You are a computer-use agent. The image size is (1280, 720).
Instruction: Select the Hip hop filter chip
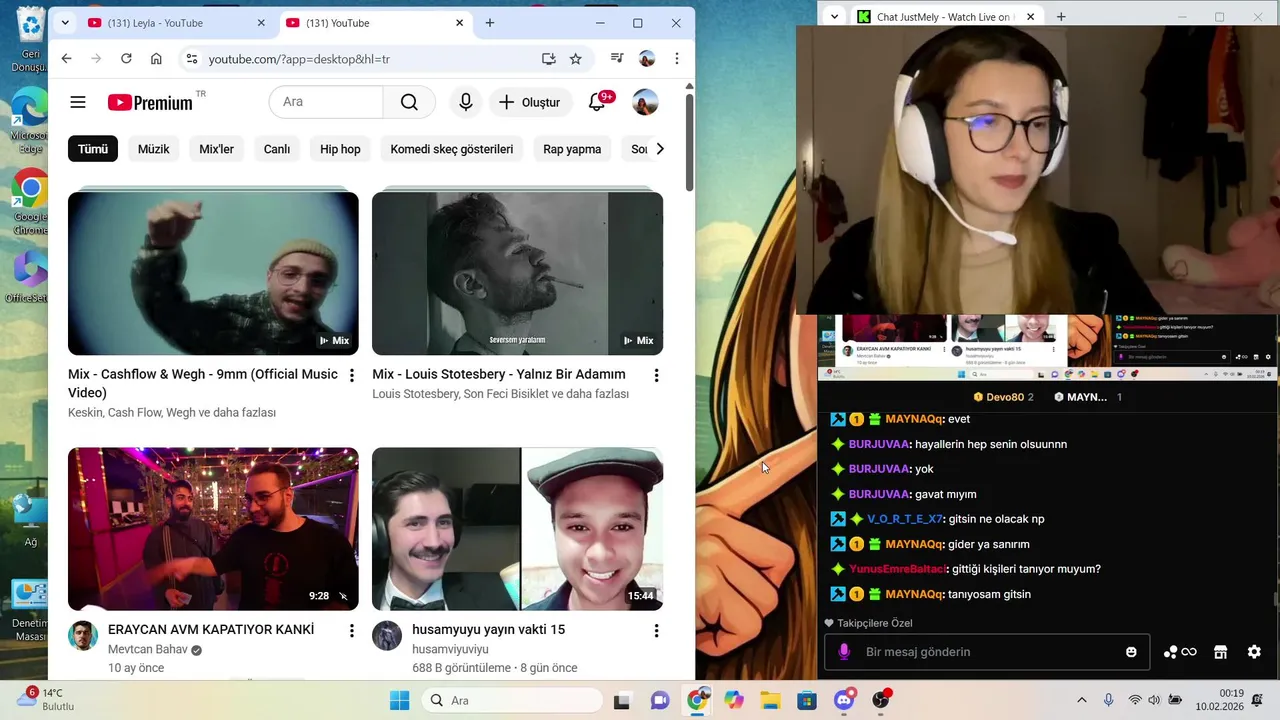(340, 149)
